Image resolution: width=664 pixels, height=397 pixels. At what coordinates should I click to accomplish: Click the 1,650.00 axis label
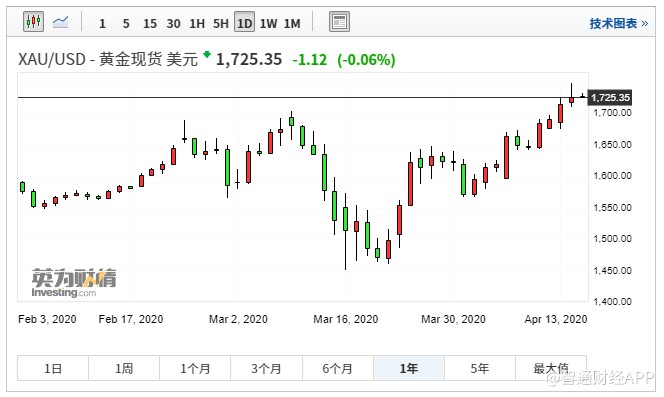click(612, 144)
